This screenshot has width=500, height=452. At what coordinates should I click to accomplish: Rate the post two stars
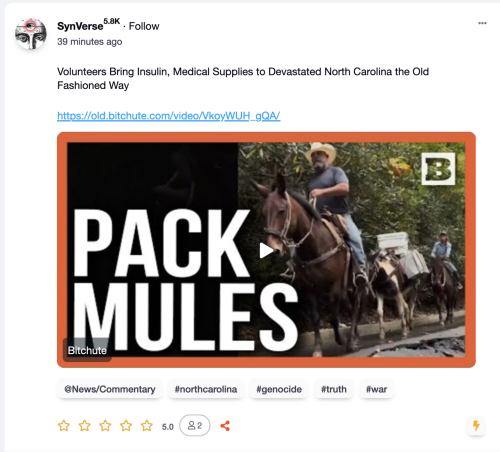coord(84,426)
